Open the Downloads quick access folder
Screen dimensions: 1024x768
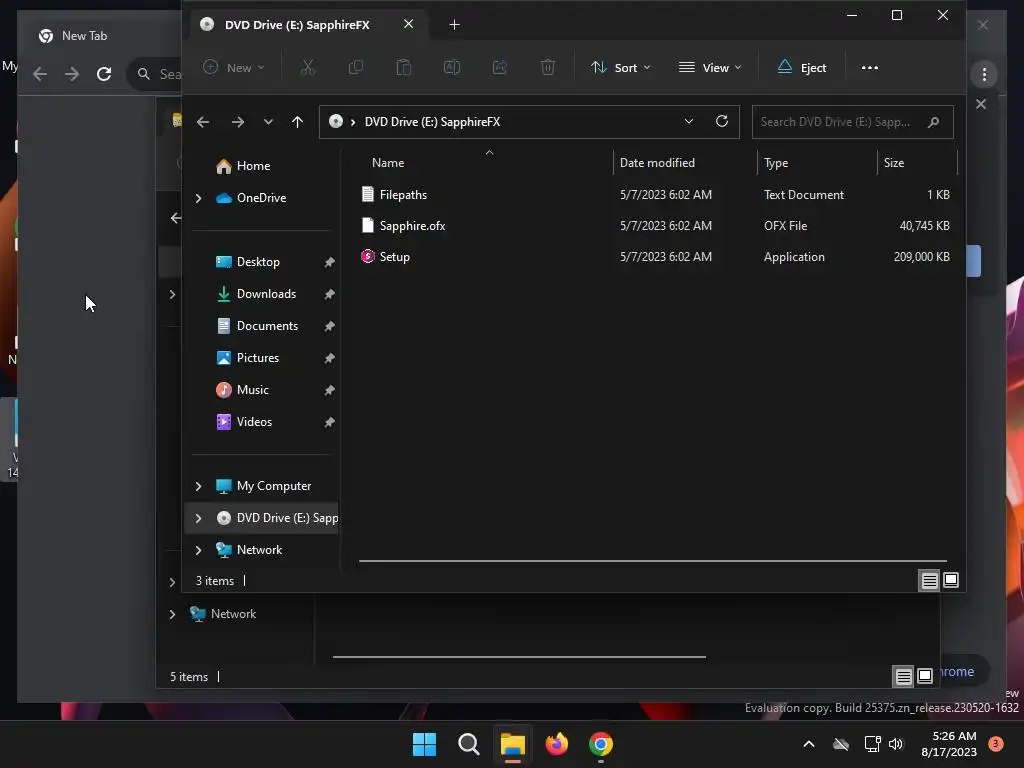[266, 294]
